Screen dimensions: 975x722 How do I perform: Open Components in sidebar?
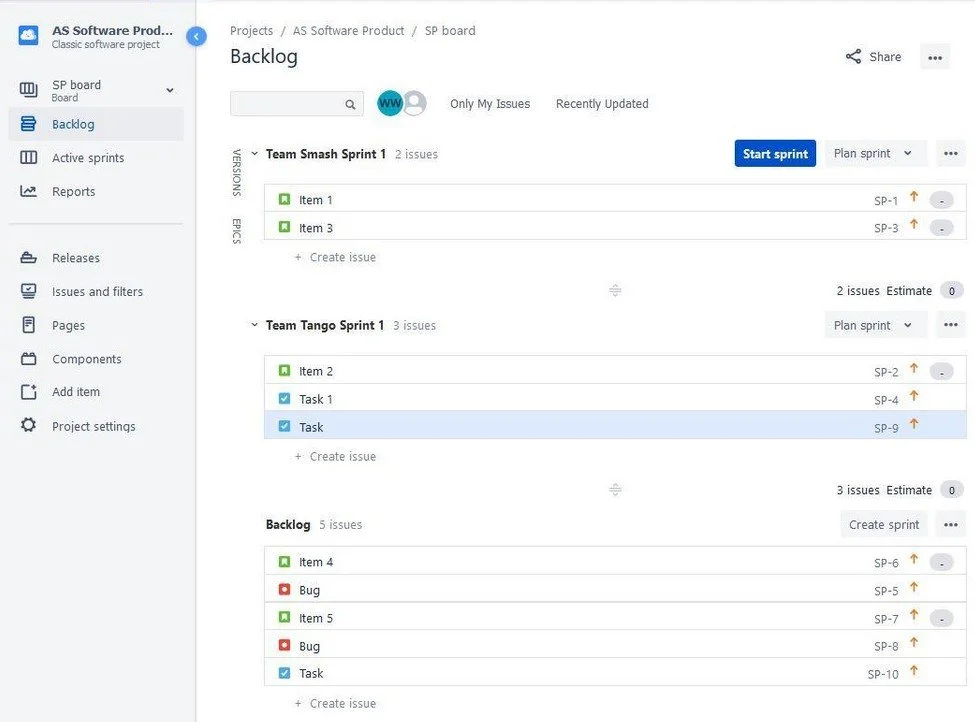[86, 359]
